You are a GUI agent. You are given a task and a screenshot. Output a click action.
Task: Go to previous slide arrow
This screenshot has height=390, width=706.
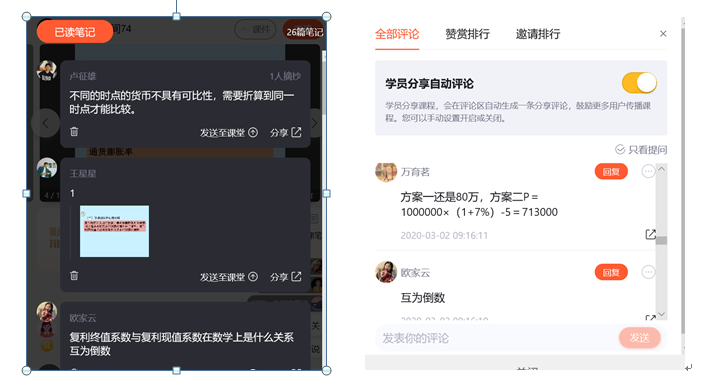tap(45, 122)
